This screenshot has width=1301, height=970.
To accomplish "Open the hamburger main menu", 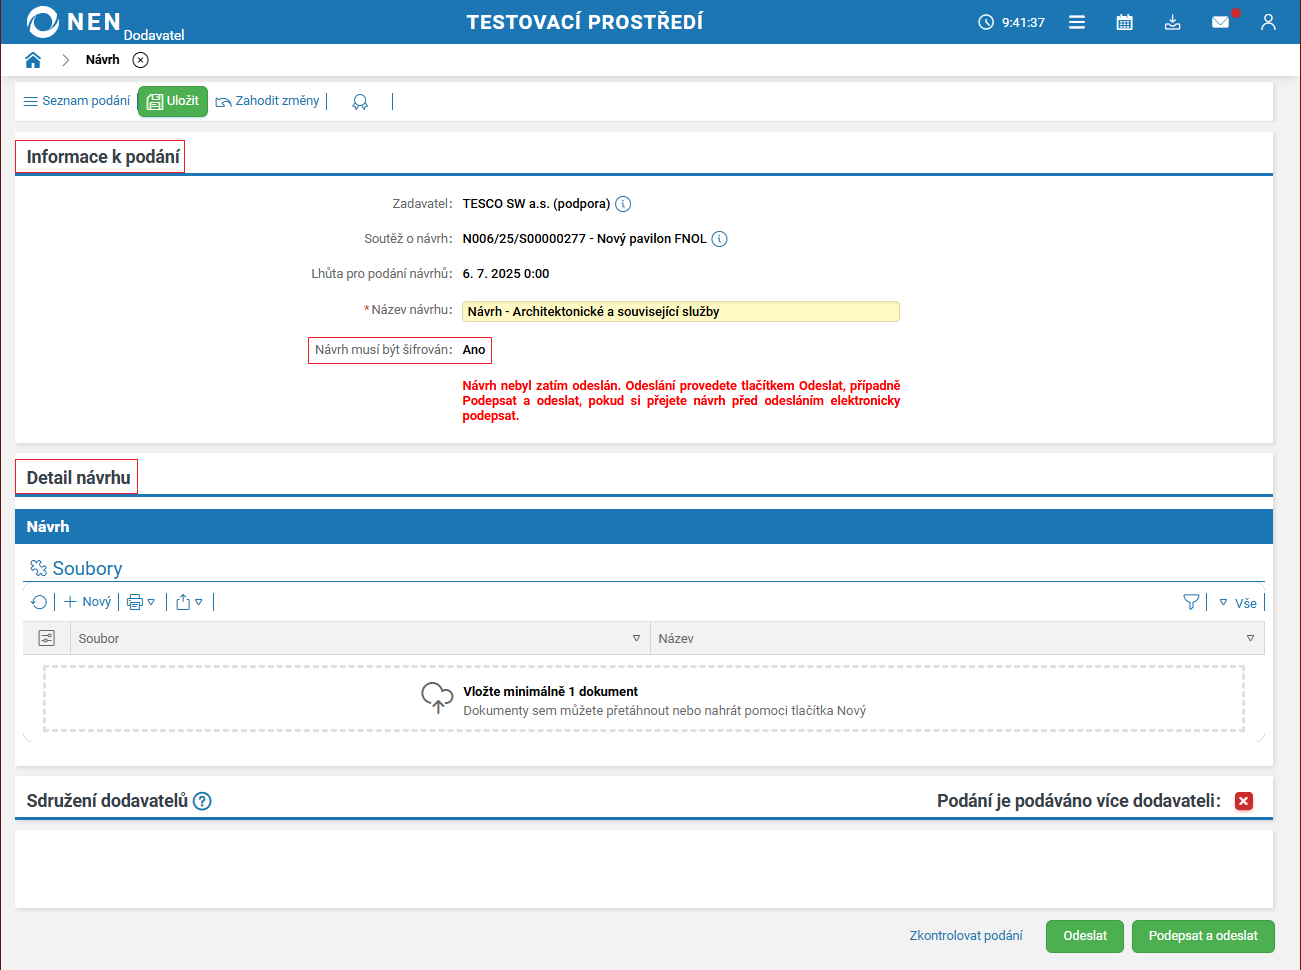I will coord(1077,22).
